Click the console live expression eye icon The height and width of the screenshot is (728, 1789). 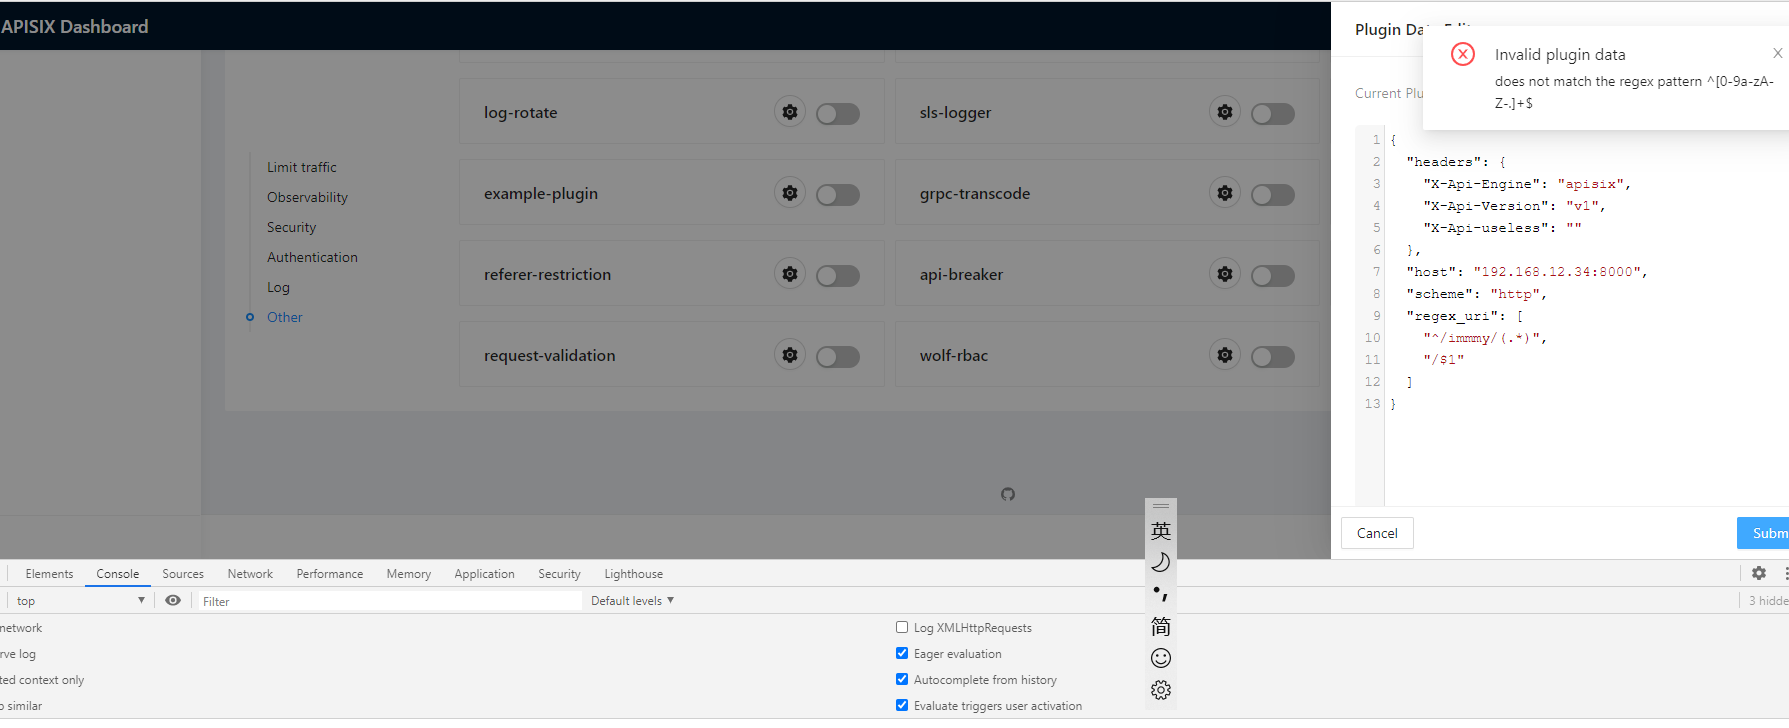click(173, 600)
